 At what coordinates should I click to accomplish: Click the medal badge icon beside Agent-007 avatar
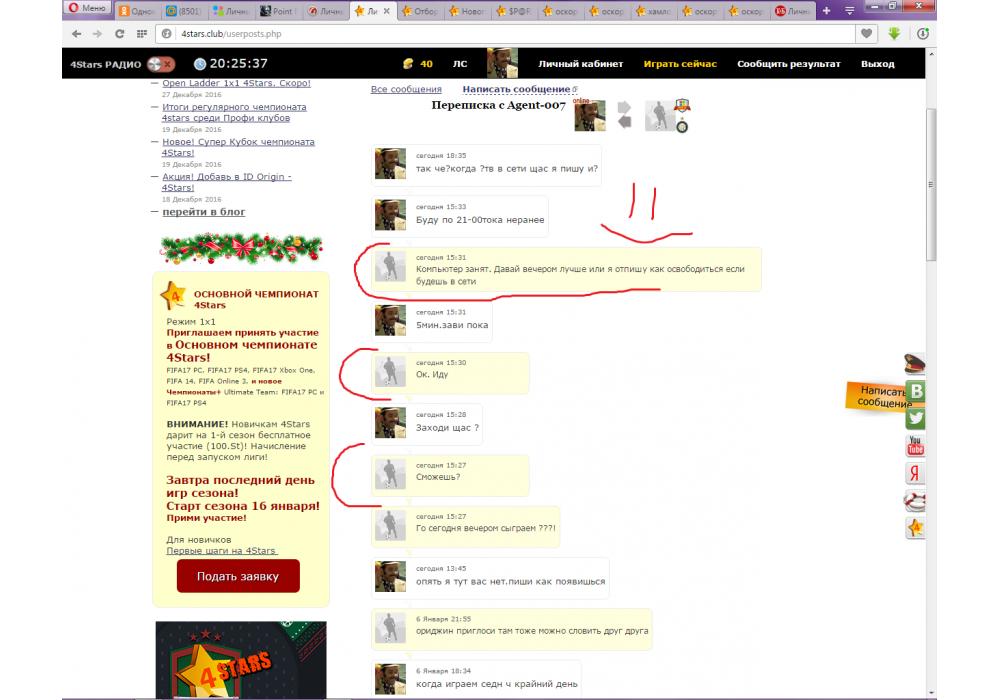pyautogui.click(x=682, y=106)
